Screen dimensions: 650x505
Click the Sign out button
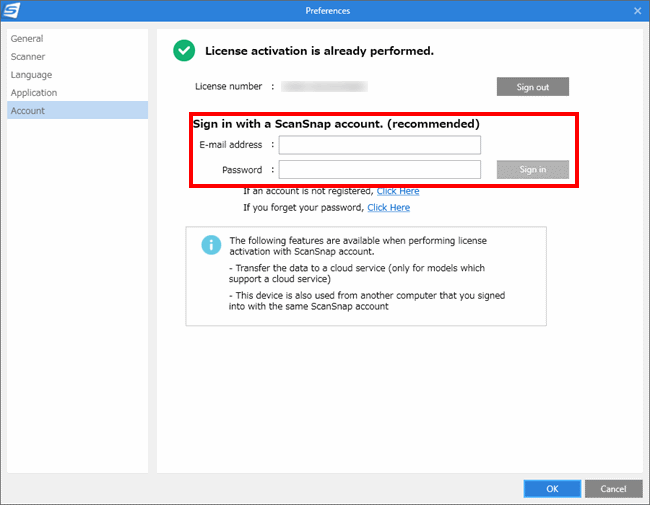pyautogui.click(x=533, y=87)
